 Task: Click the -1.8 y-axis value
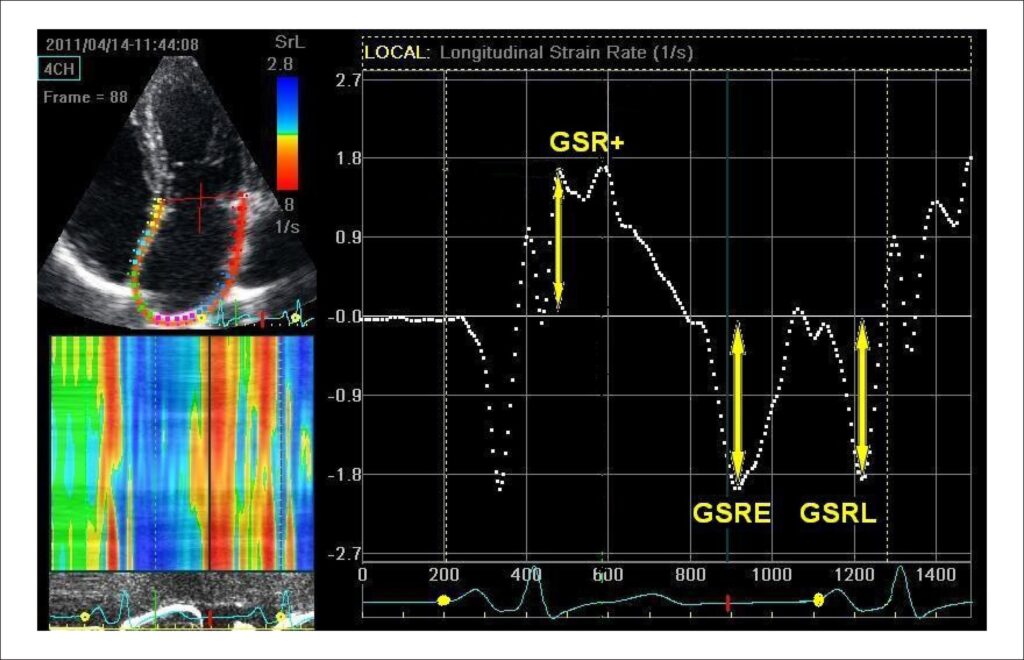pyautogui.click(x=344, y=475)
